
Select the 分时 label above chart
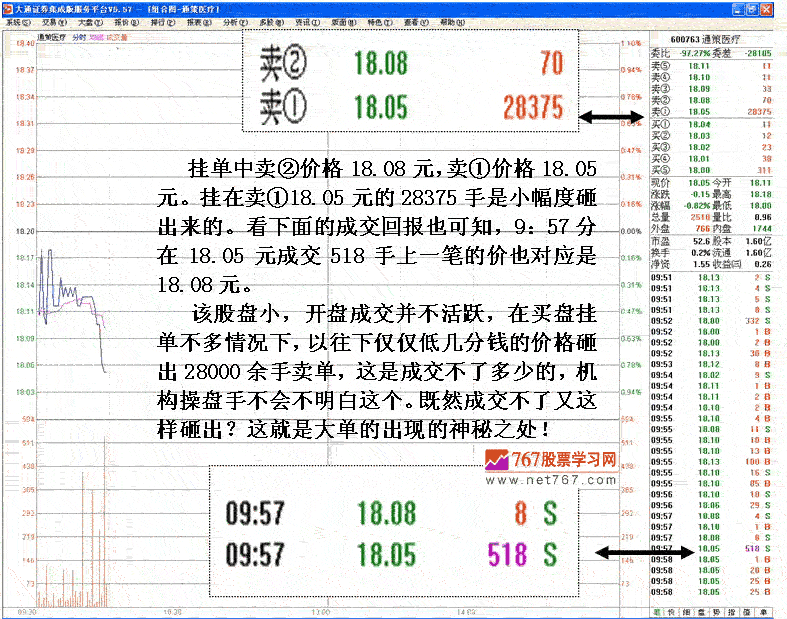tap(78, 37)
